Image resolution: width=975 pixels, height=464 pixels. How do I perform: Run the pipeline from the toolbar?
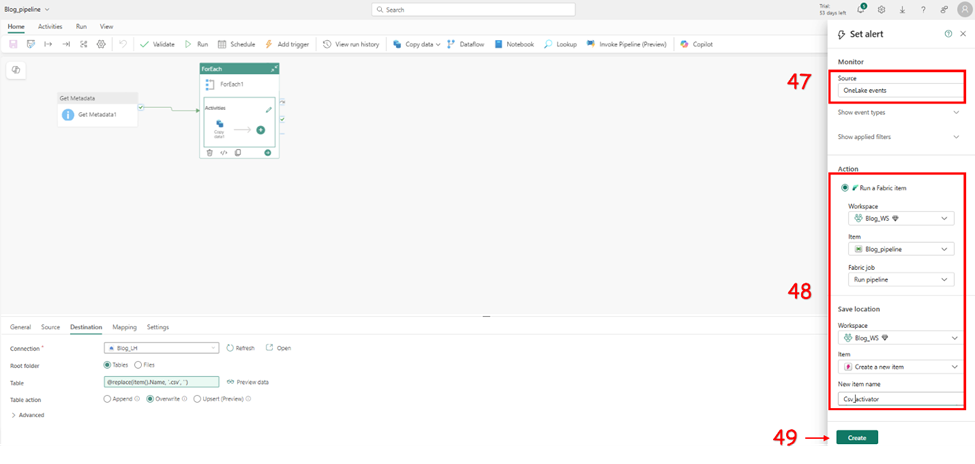pyautogui.click(x=196, y=44)
